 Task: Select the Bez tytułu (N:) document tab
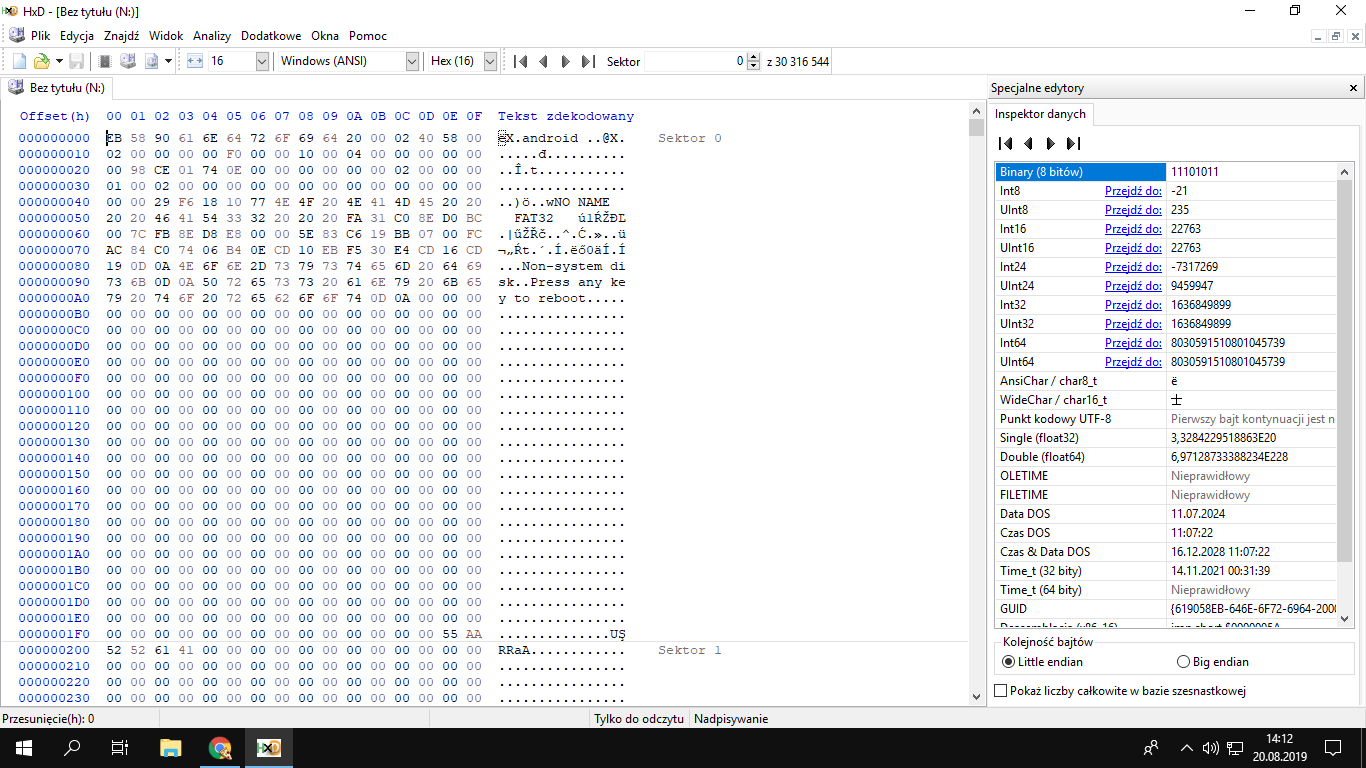(x=57, y=88)
